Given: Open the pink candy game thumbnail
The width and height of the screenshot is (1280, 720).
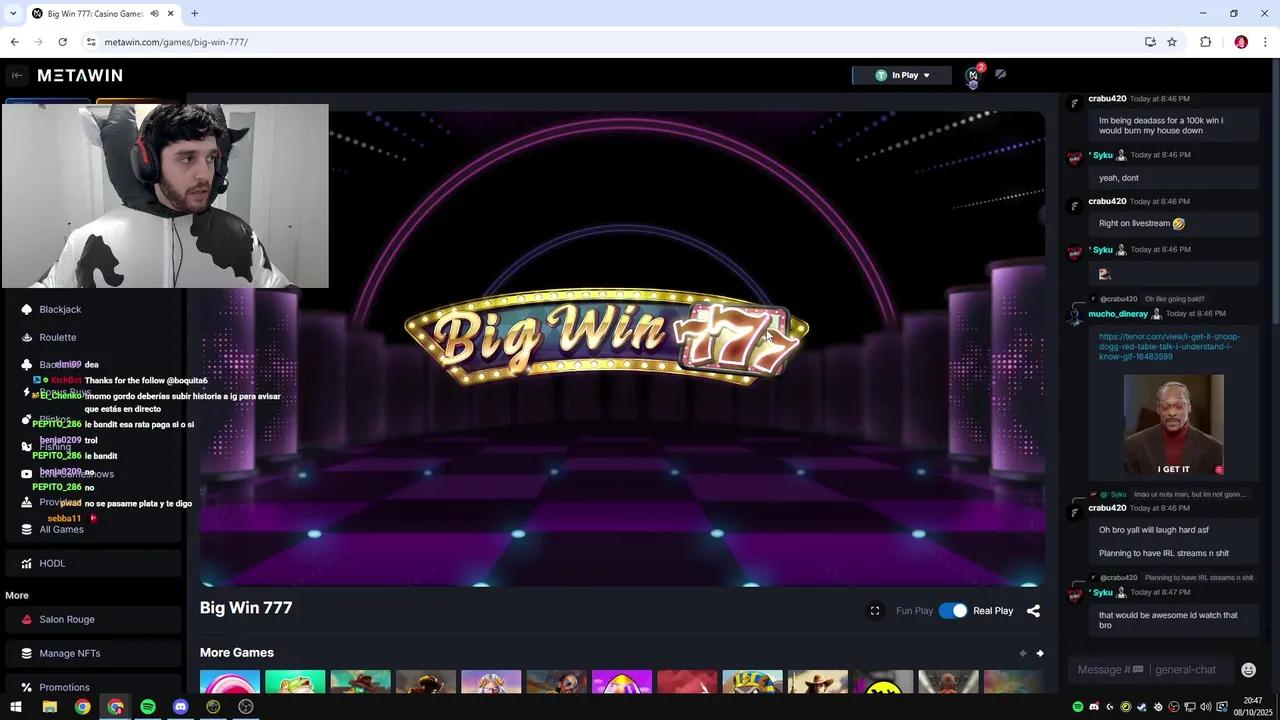Looking at the screenshot, I should (230, 682).
